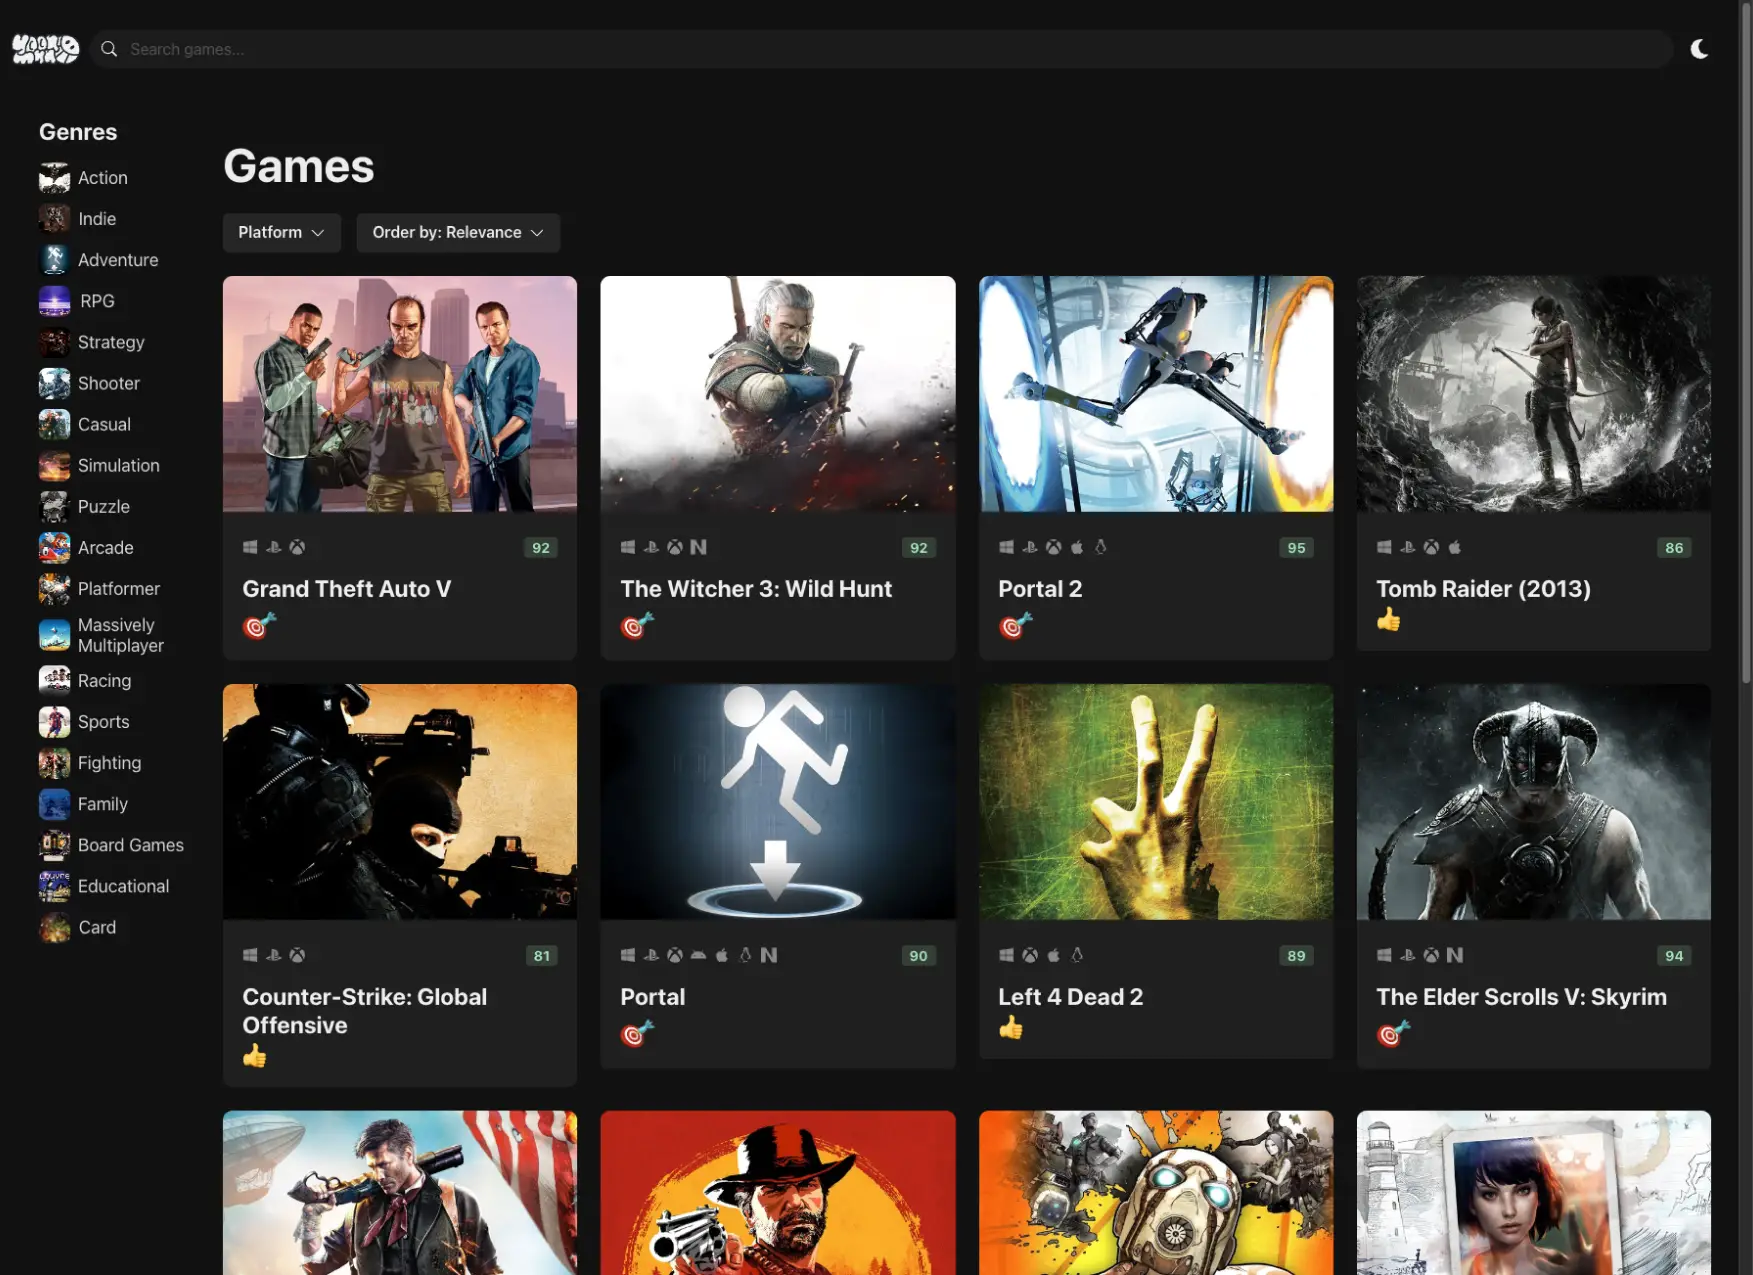This screenshot has width=1753, height=1275.
Task: Toggle the bullseye reaction on Grand Theft Auto V
Action: click(x=257, y=627)
